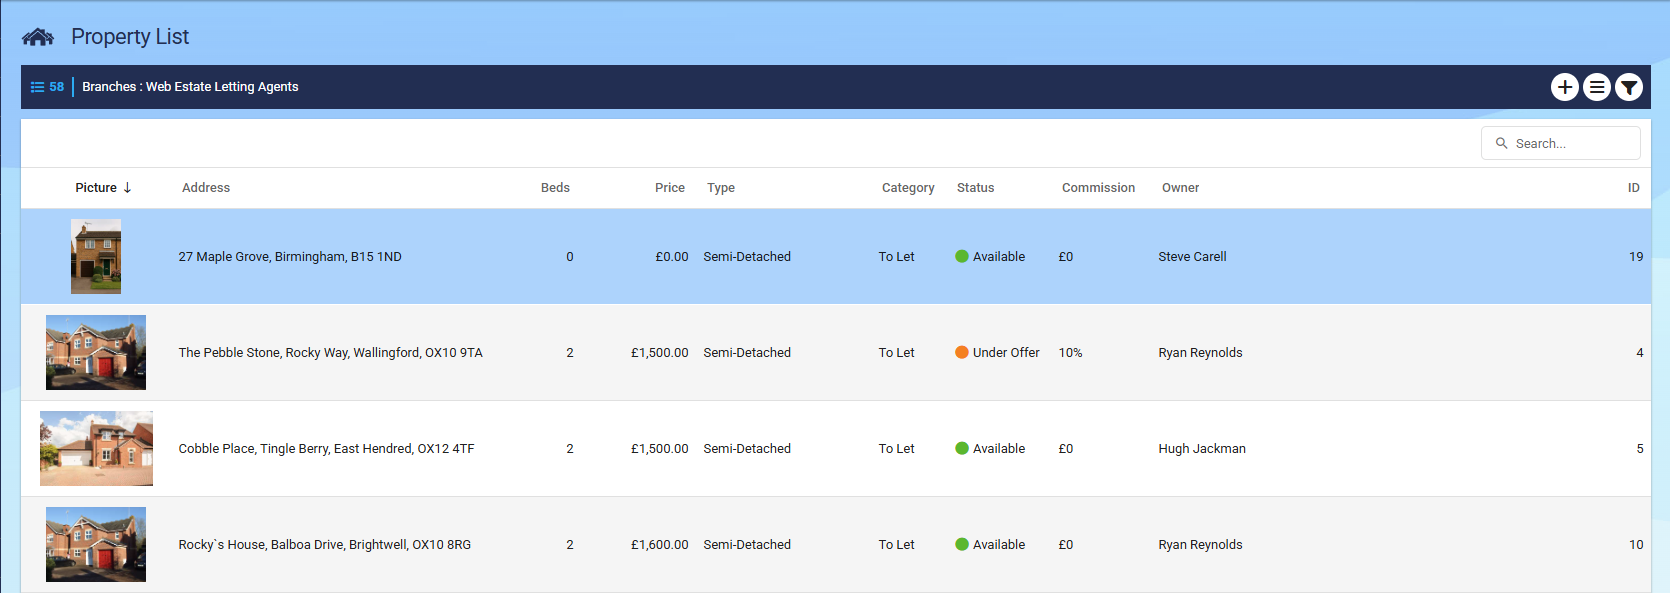Focus the Search input field
1670x593 pixels.
click(x=1561, y=143)
